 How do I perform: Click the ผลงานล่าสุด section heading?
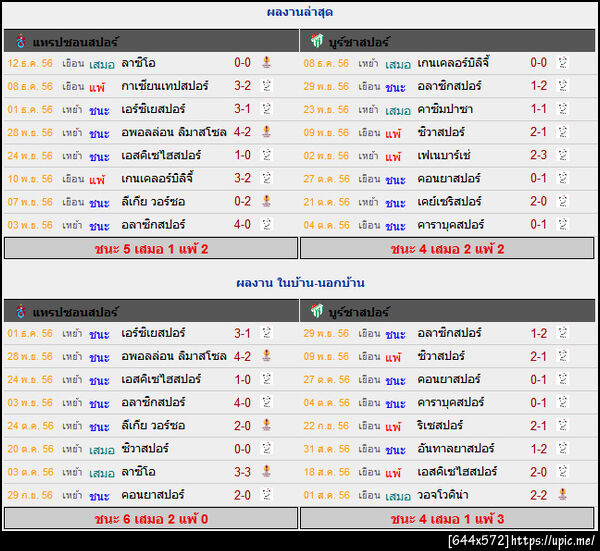(300, 12)
